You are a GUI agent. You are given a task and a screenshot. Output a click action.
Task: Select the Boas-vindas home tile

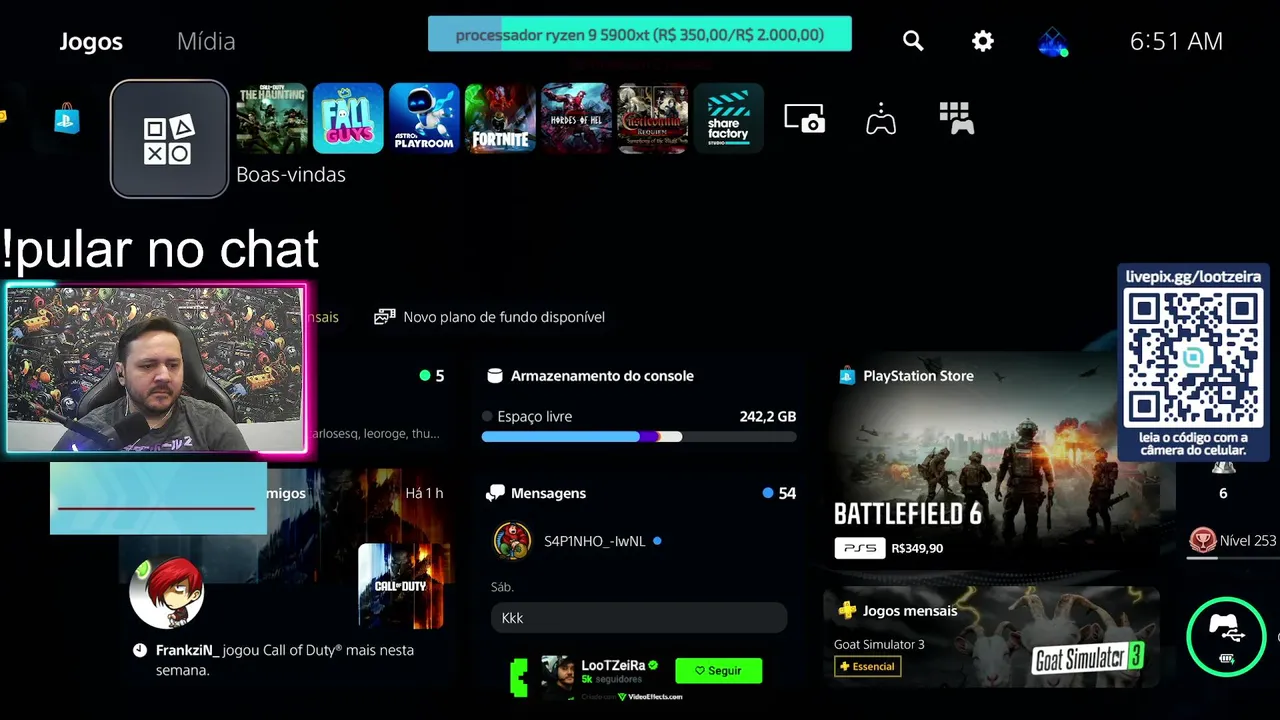[x=169, y=139]
